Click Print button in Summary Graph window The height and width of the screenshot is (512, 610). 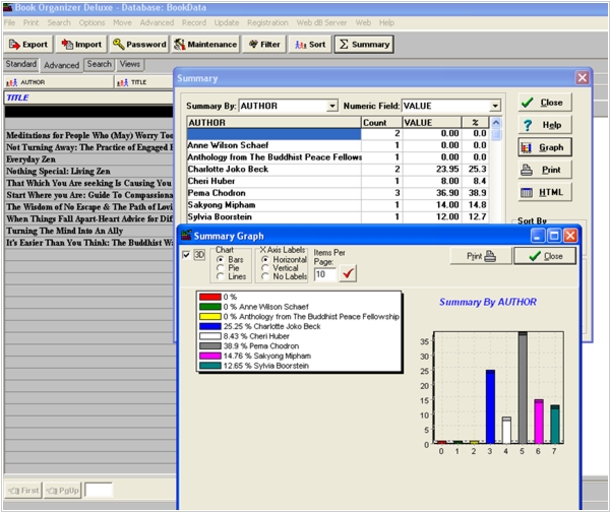480,256
